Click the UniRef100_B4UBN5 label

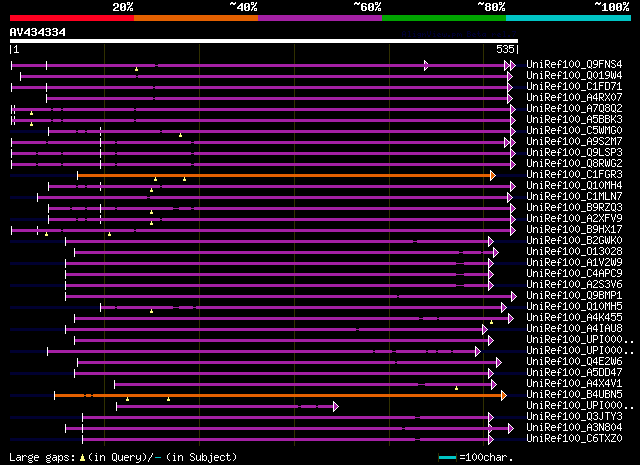(x=574, y=395)
